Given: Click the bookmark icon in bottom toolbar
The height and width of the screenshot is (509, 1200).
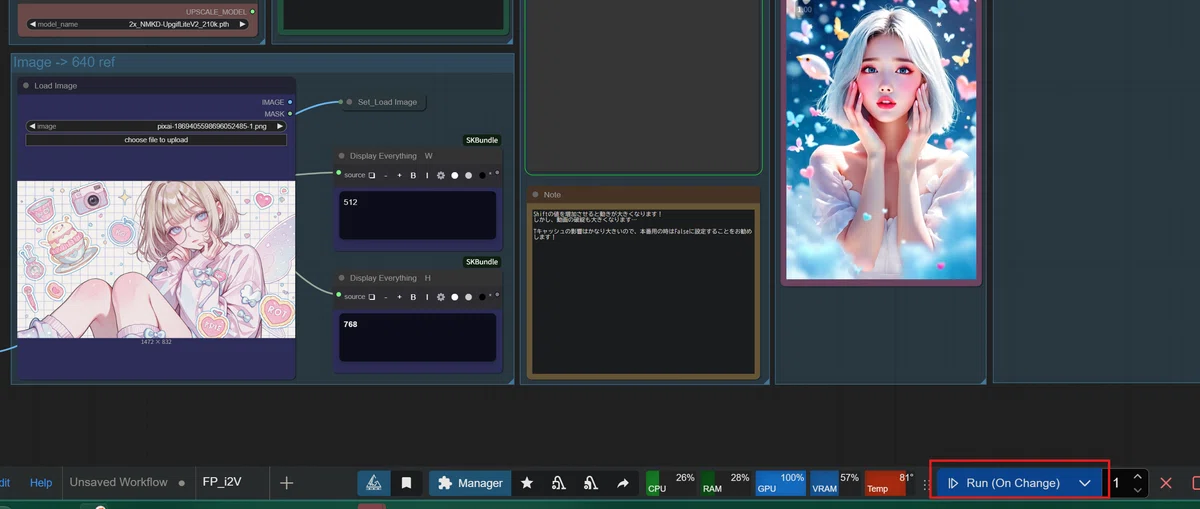Looking at the screenshot, I should (x=406, y=483).
